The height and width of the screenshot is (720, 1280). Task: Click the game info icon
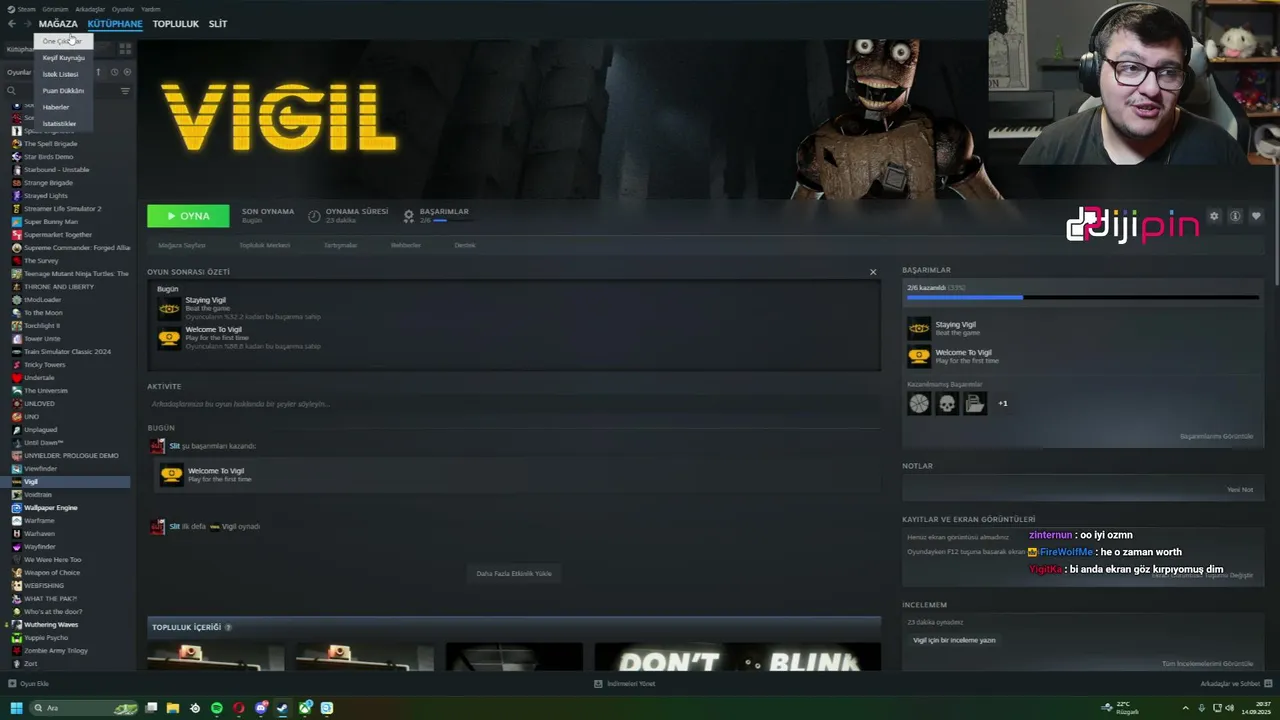tap(1235, 216)
